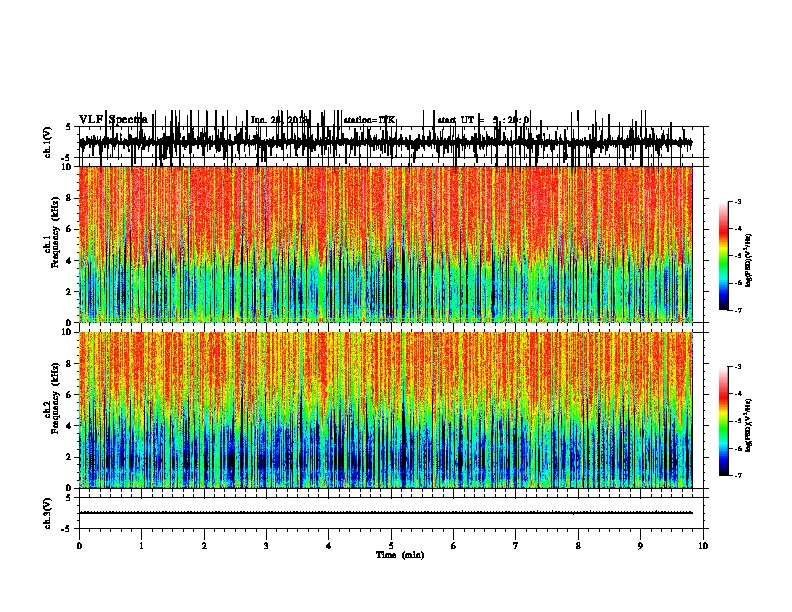Click the "8" kHz tick of ch.2 spectrogram

click(x=69, y=364)
